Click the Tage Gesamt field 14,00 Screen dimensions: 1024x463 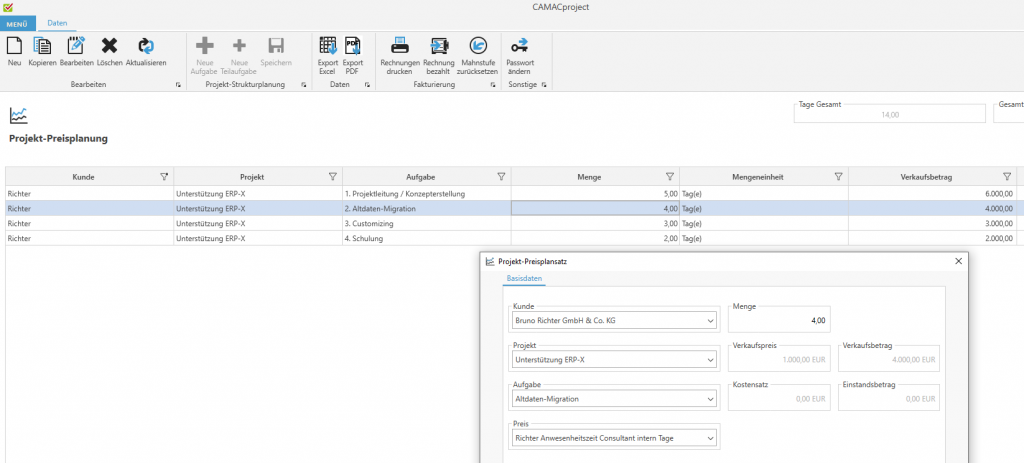pos(889,114)
